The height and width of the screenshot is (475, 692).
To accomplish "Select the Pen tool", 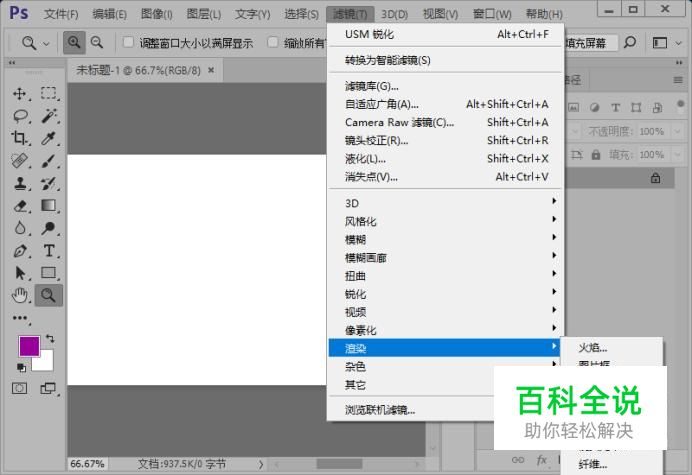I will point(19,251).
